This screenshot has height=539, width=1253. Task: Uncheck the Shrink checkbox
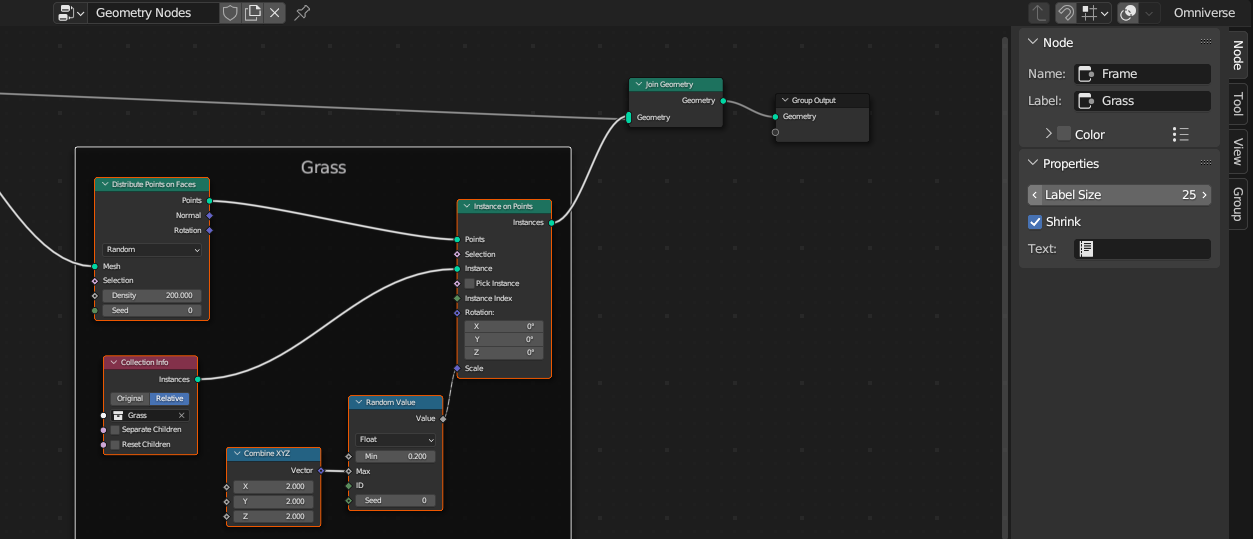pyautogui.click(x=1035, y=222)
